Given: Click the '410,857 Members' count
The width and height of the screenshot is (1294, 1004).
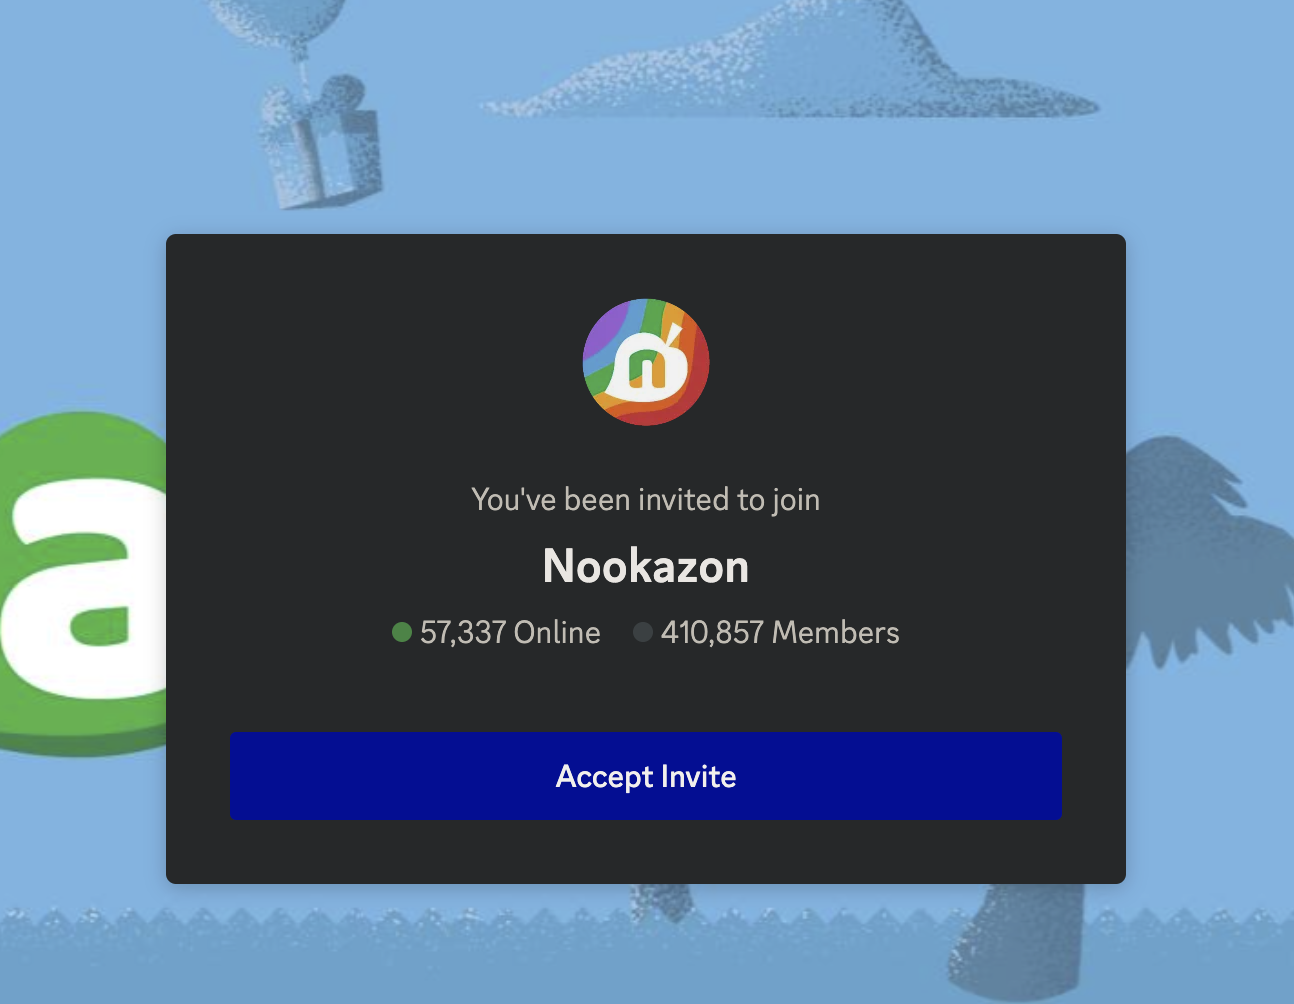Looking at the screenshot, I should [x=780, y=632].
